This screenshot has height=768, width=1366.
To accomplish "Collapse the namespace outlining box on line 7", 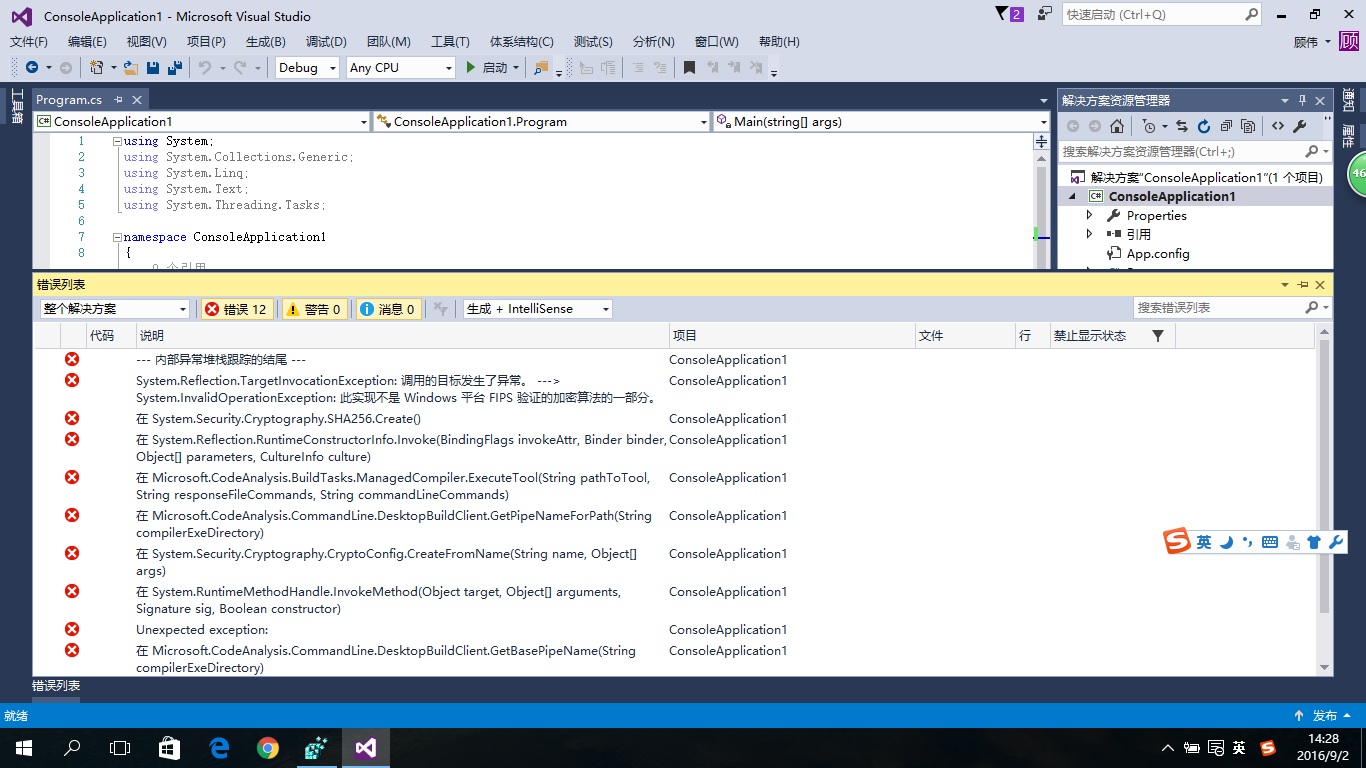I will [x=117, y=237].
